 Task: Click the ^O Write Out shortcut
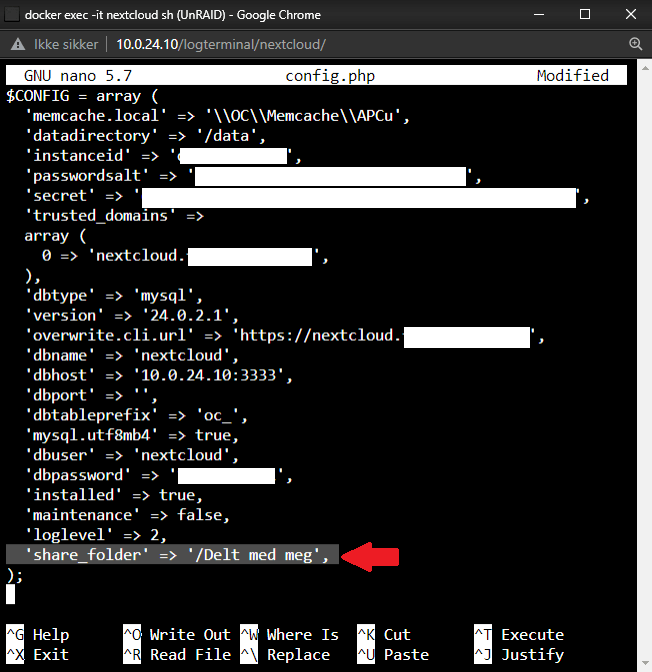[x=177, y=635]
